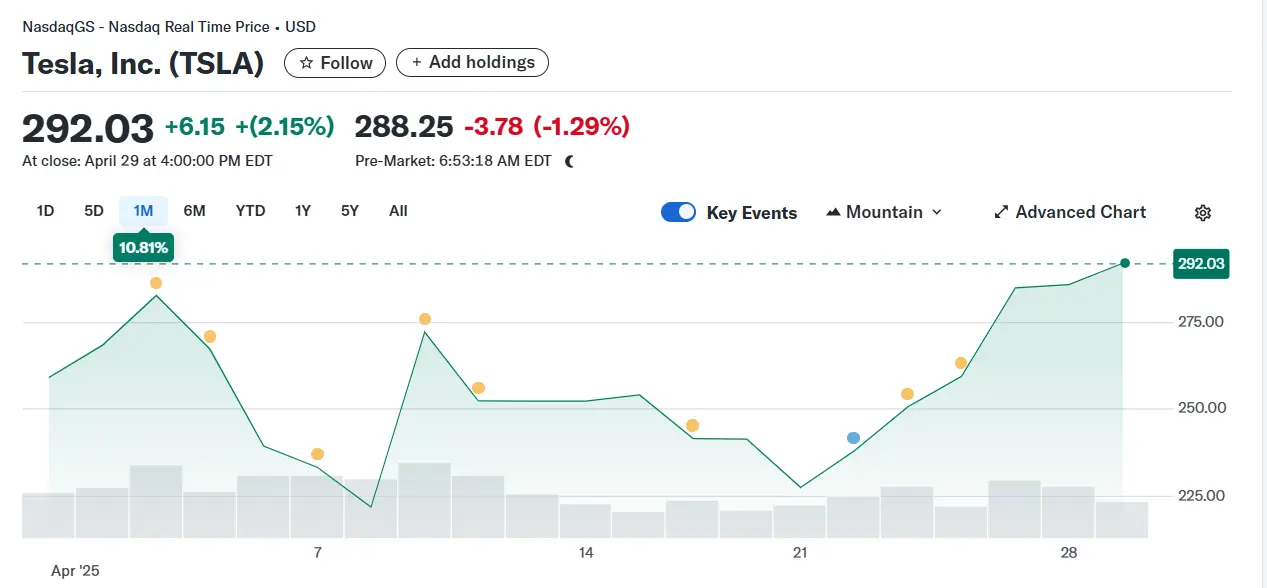Image resolution: width=1267 pixels, height=588 pixels.
Task: Click the star icon in Follow button
Action: [306, 63]
